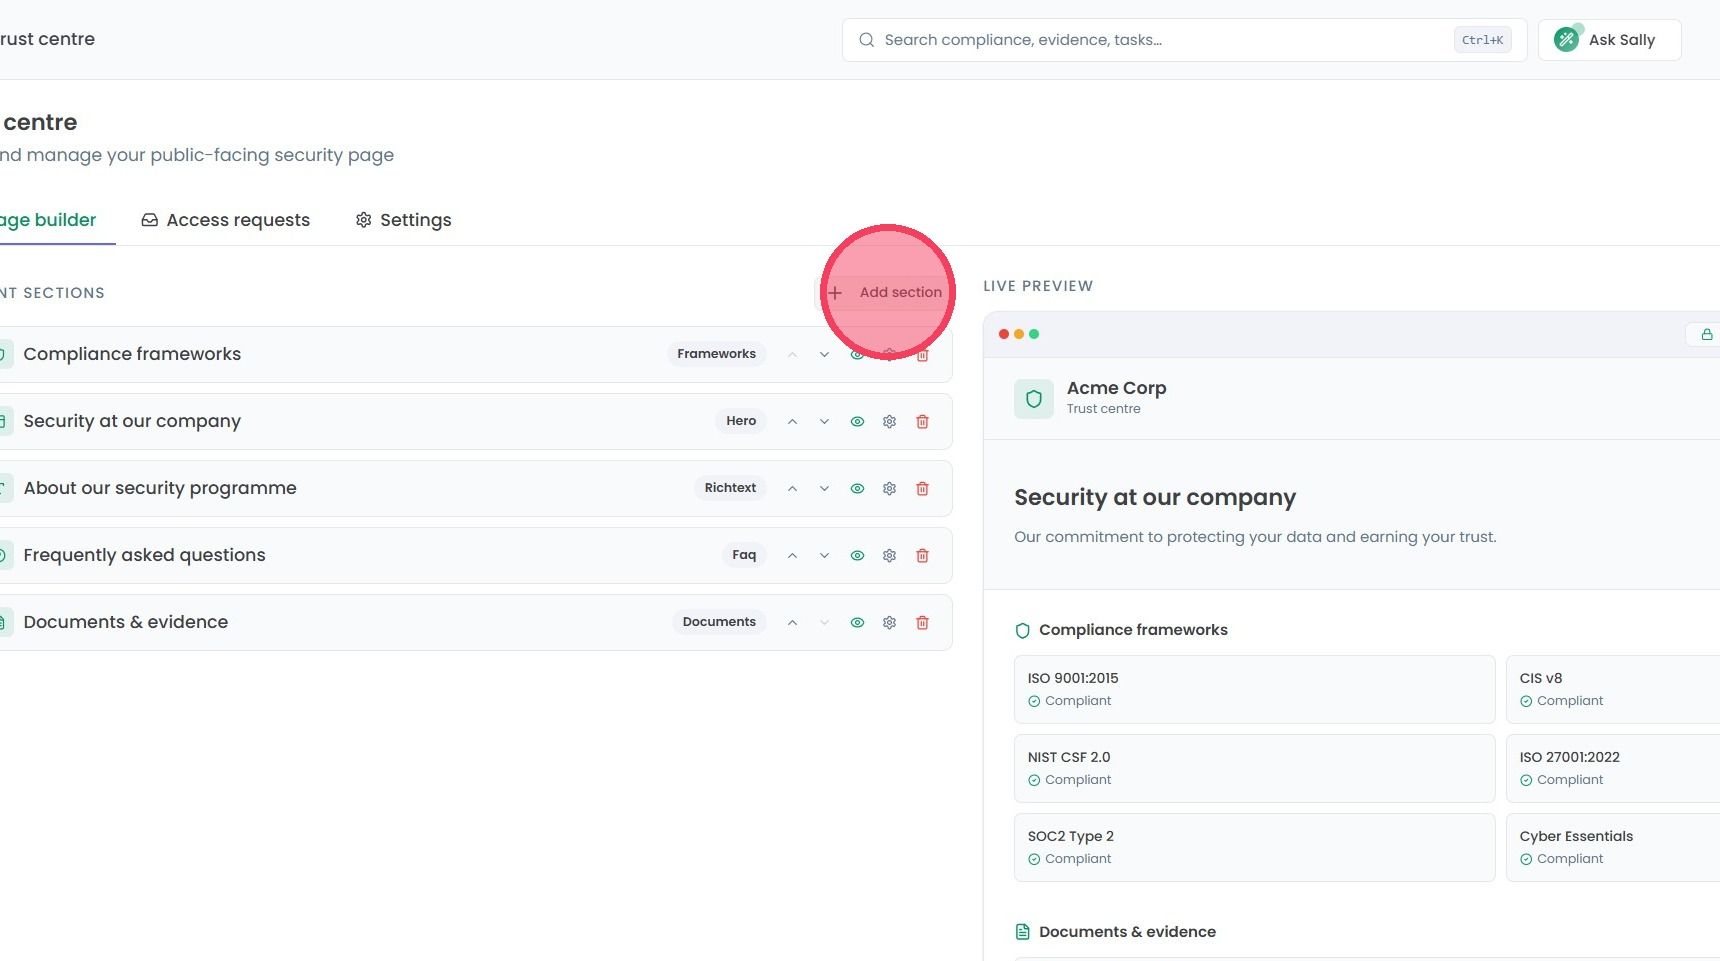Click the Richtext type badge
1720x961 pixels.
tap(730, 488)
